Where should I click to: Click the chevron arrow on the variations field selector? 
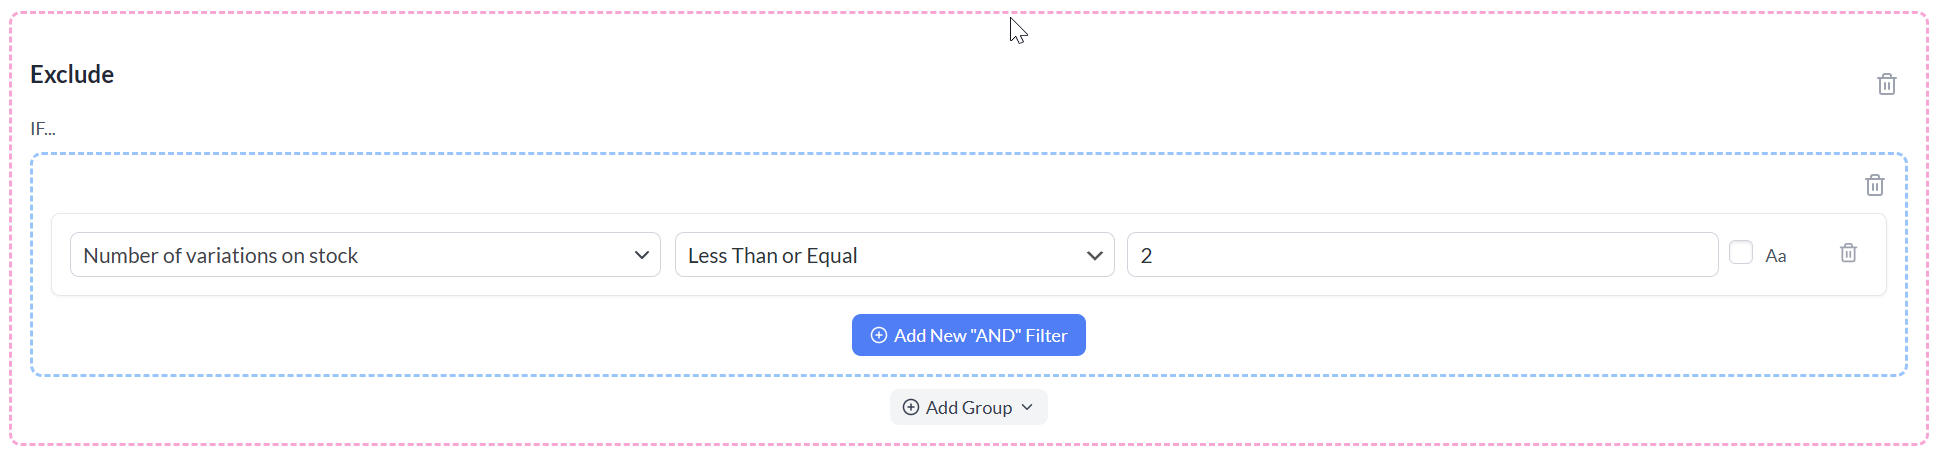(x=641, y=255)
